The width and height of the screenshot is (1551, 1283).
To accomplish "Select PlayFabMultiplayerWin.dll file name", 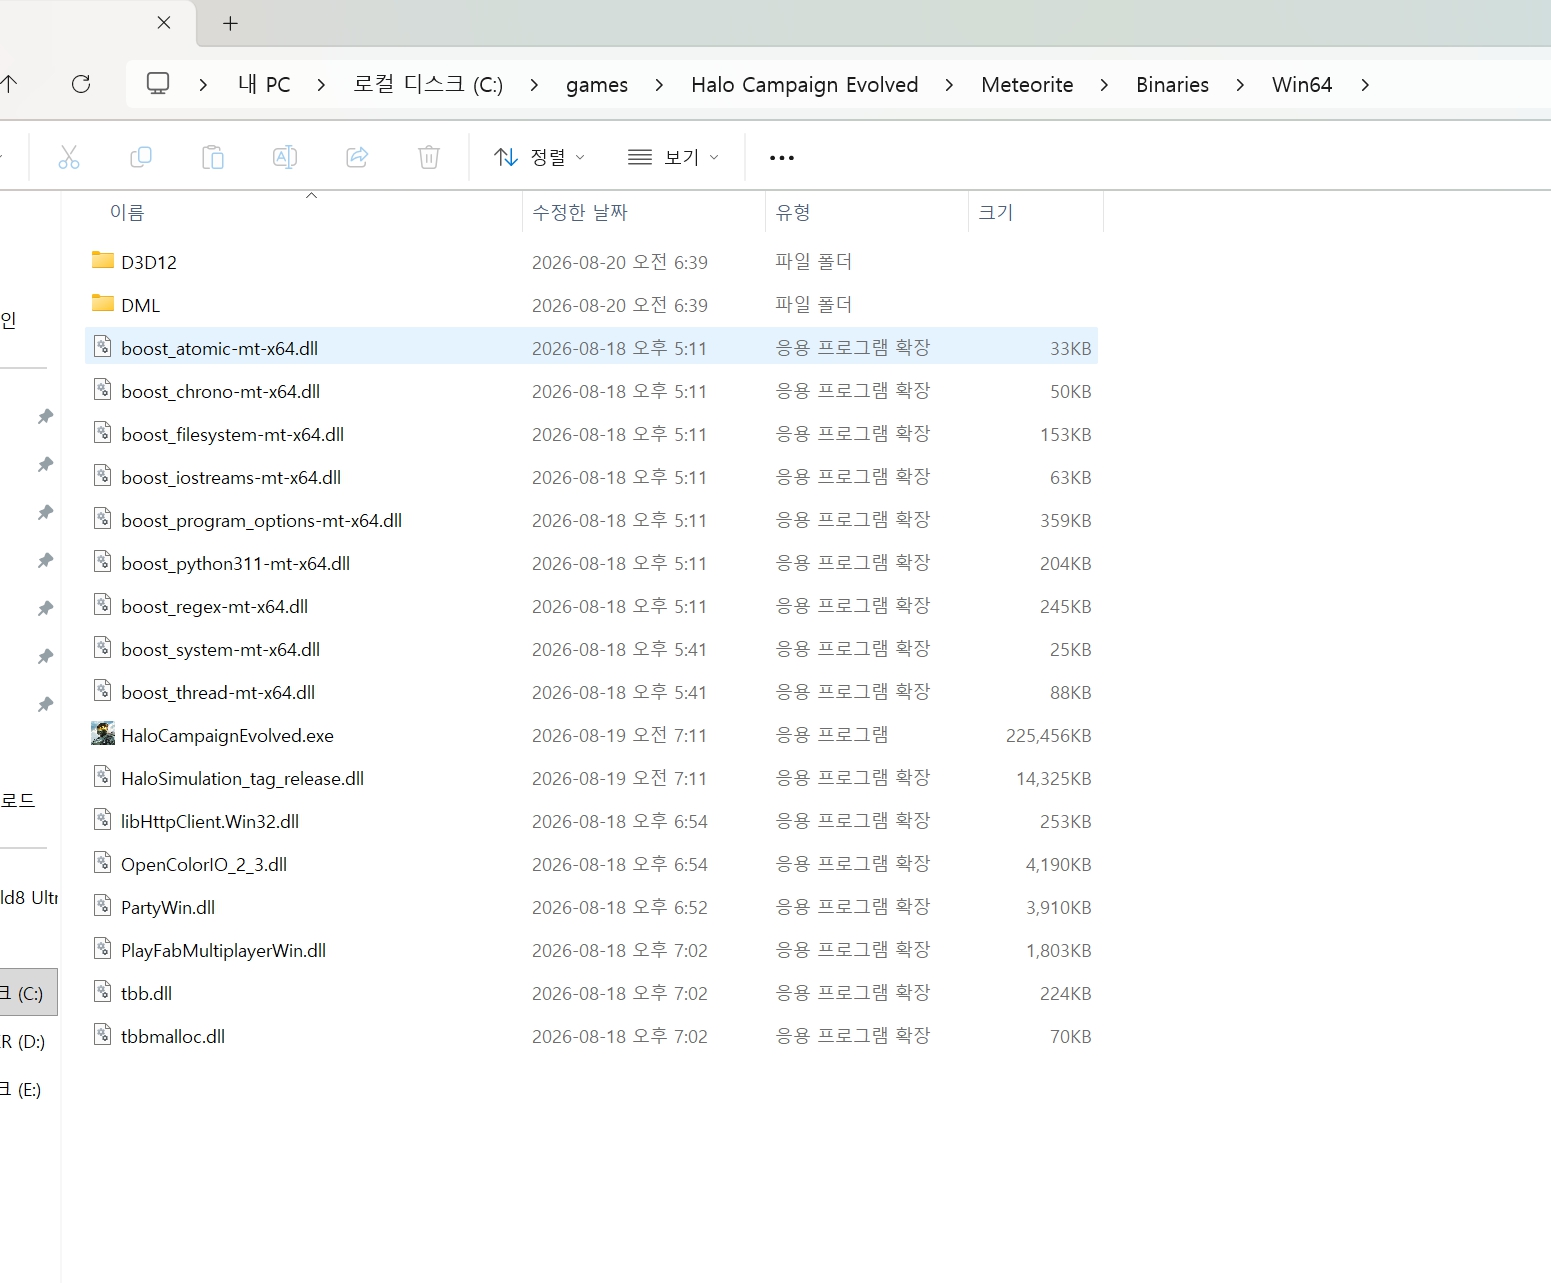I will click(x=224, y=950).
